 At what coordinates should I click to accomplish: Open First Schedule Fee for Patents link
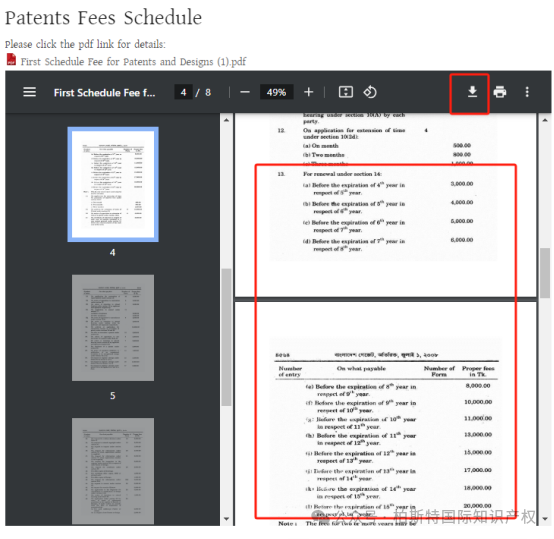[x=133, y=62]
